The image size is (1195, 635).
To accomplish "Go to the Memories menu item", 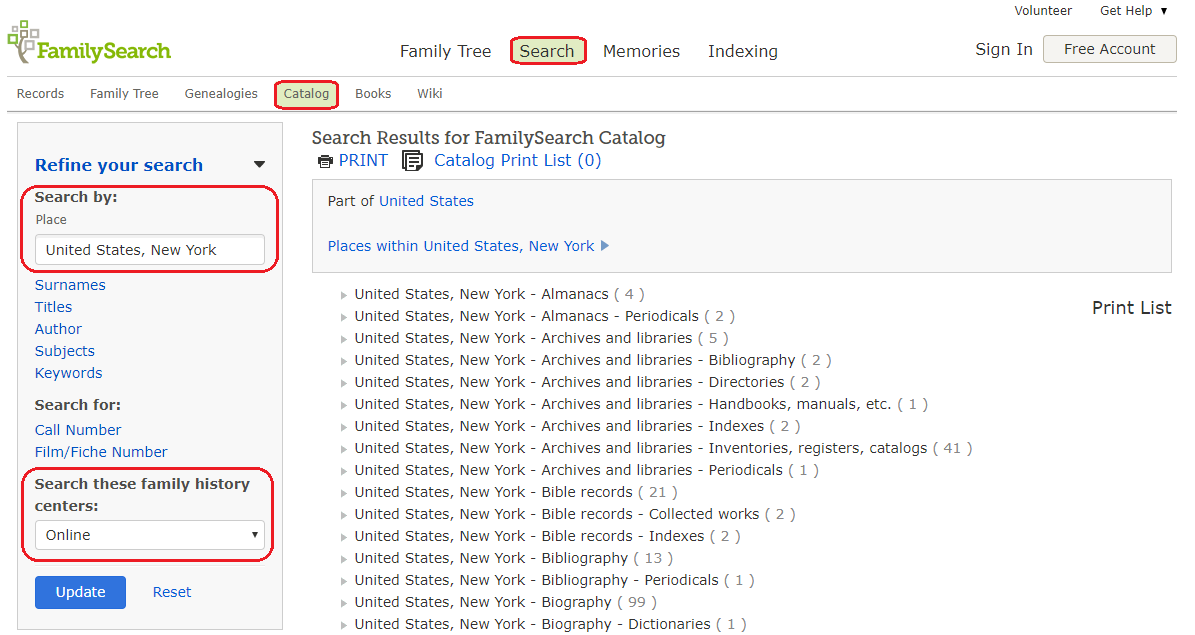I will tap(641, 51).
